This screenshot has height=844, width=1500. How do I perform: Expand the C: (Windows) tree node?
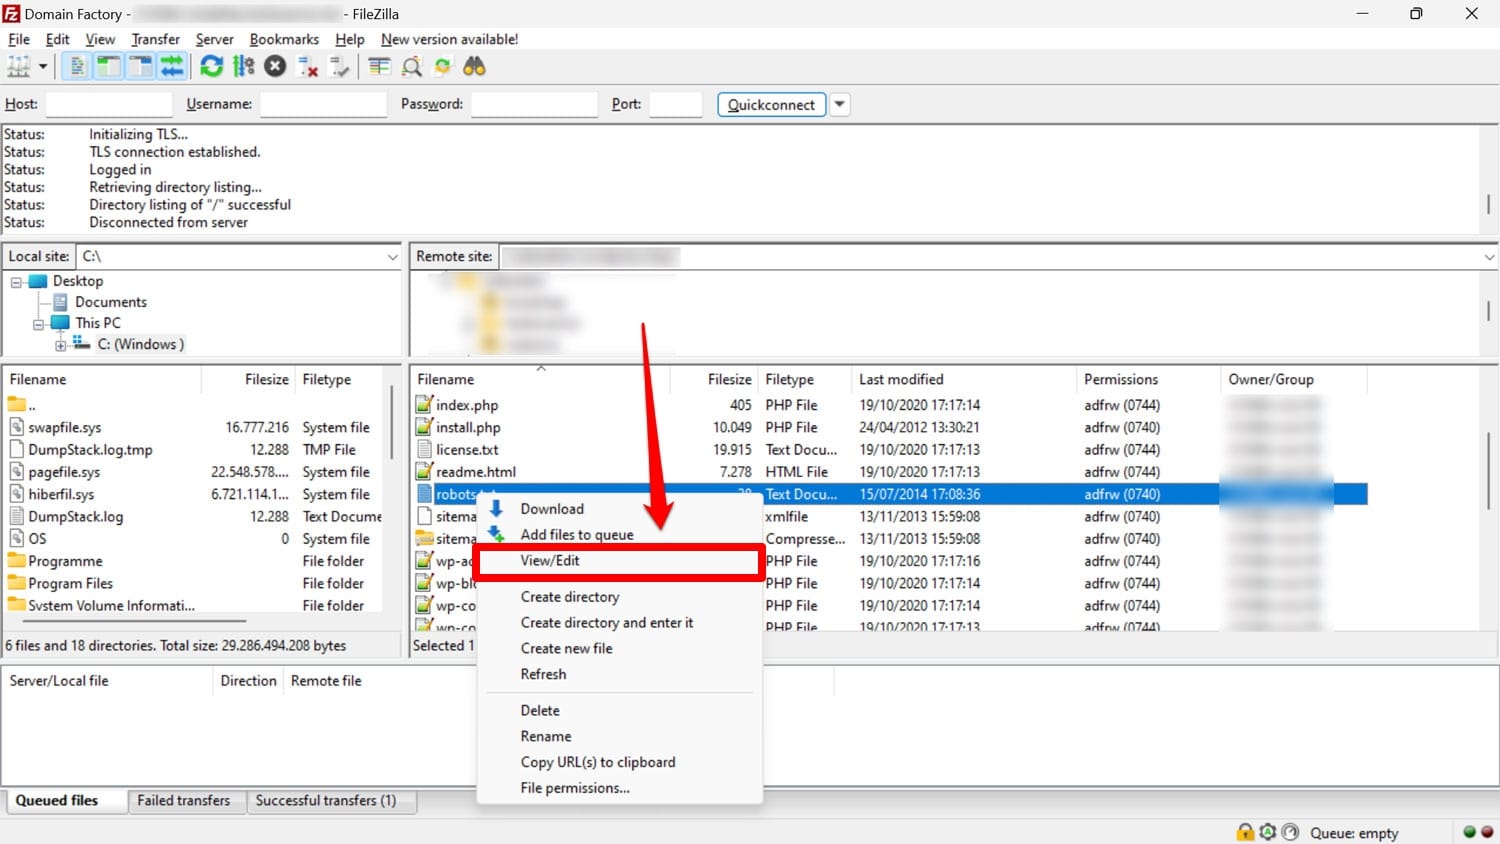pyautogui.click(x=61, y=345)
